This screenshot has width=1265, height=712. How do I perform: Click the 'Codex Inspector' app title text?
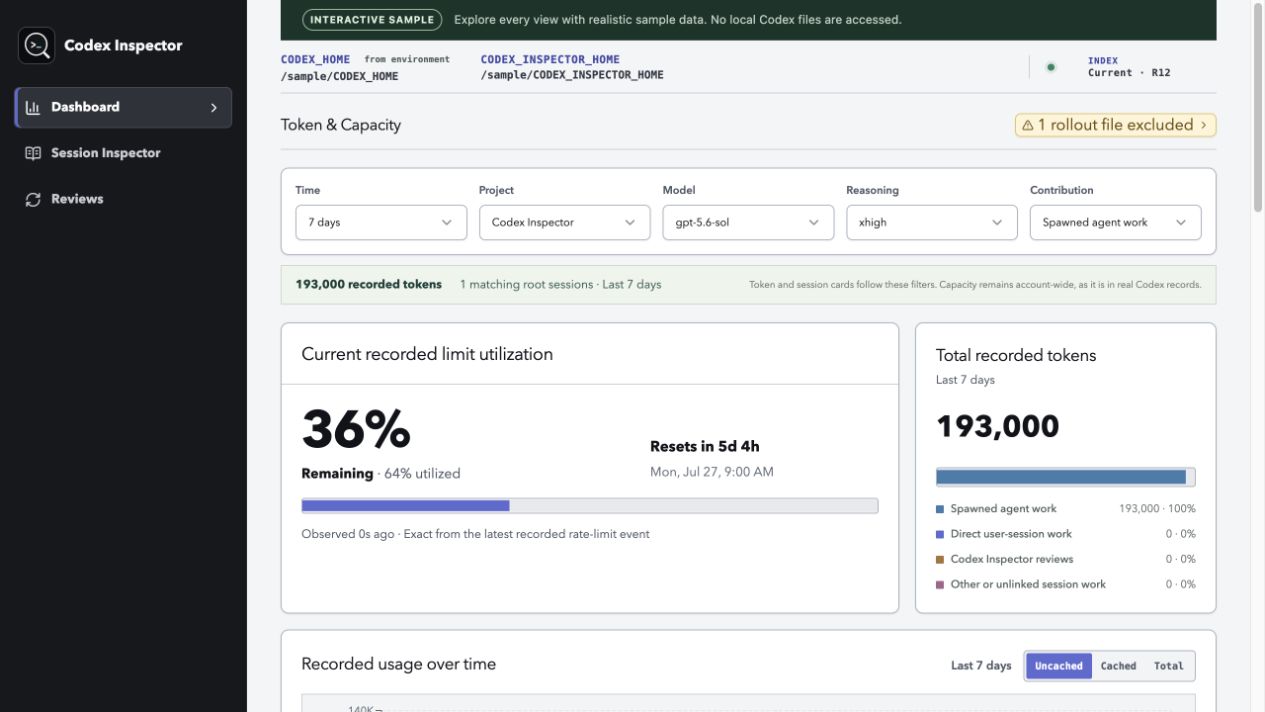click(123, 45)
